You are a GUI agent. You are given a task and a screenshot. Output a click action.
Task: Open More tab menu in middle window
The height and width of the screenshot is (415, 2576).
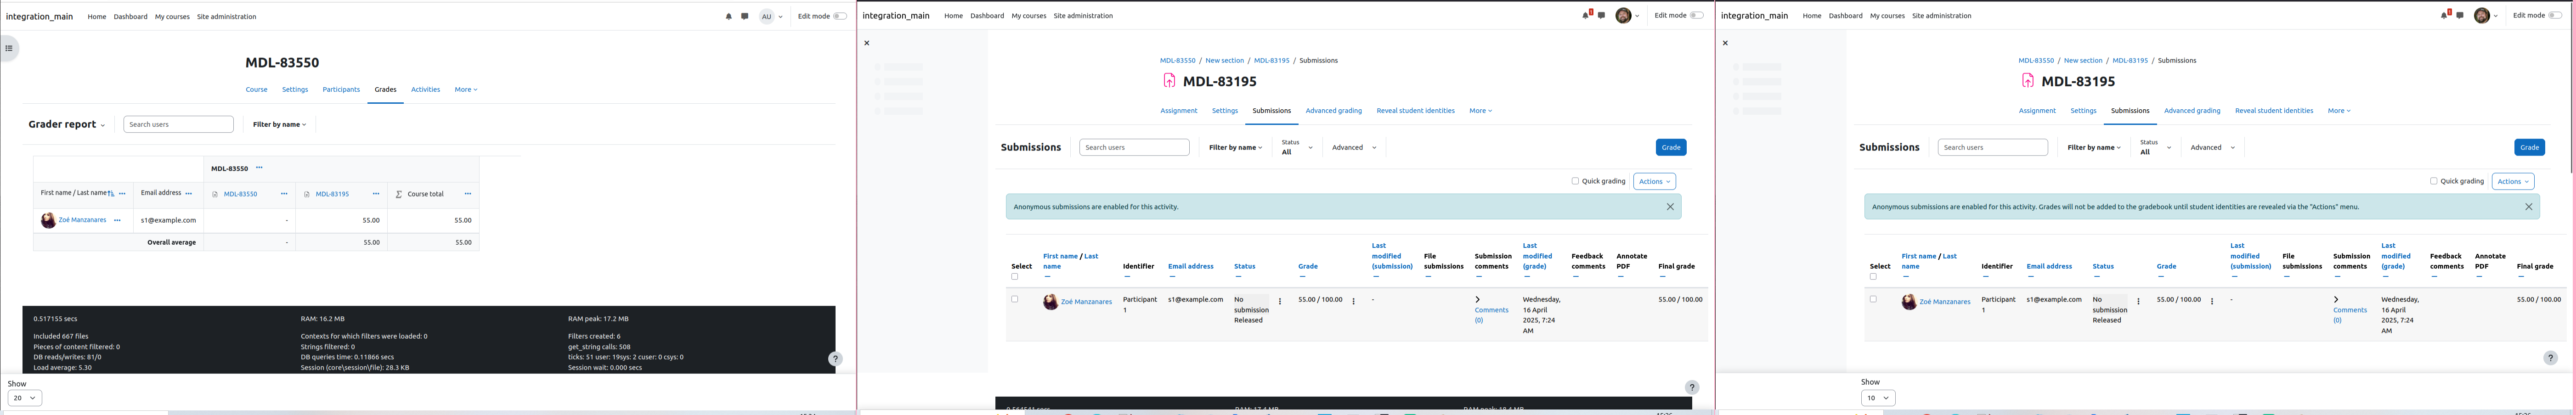(1480, 111)
